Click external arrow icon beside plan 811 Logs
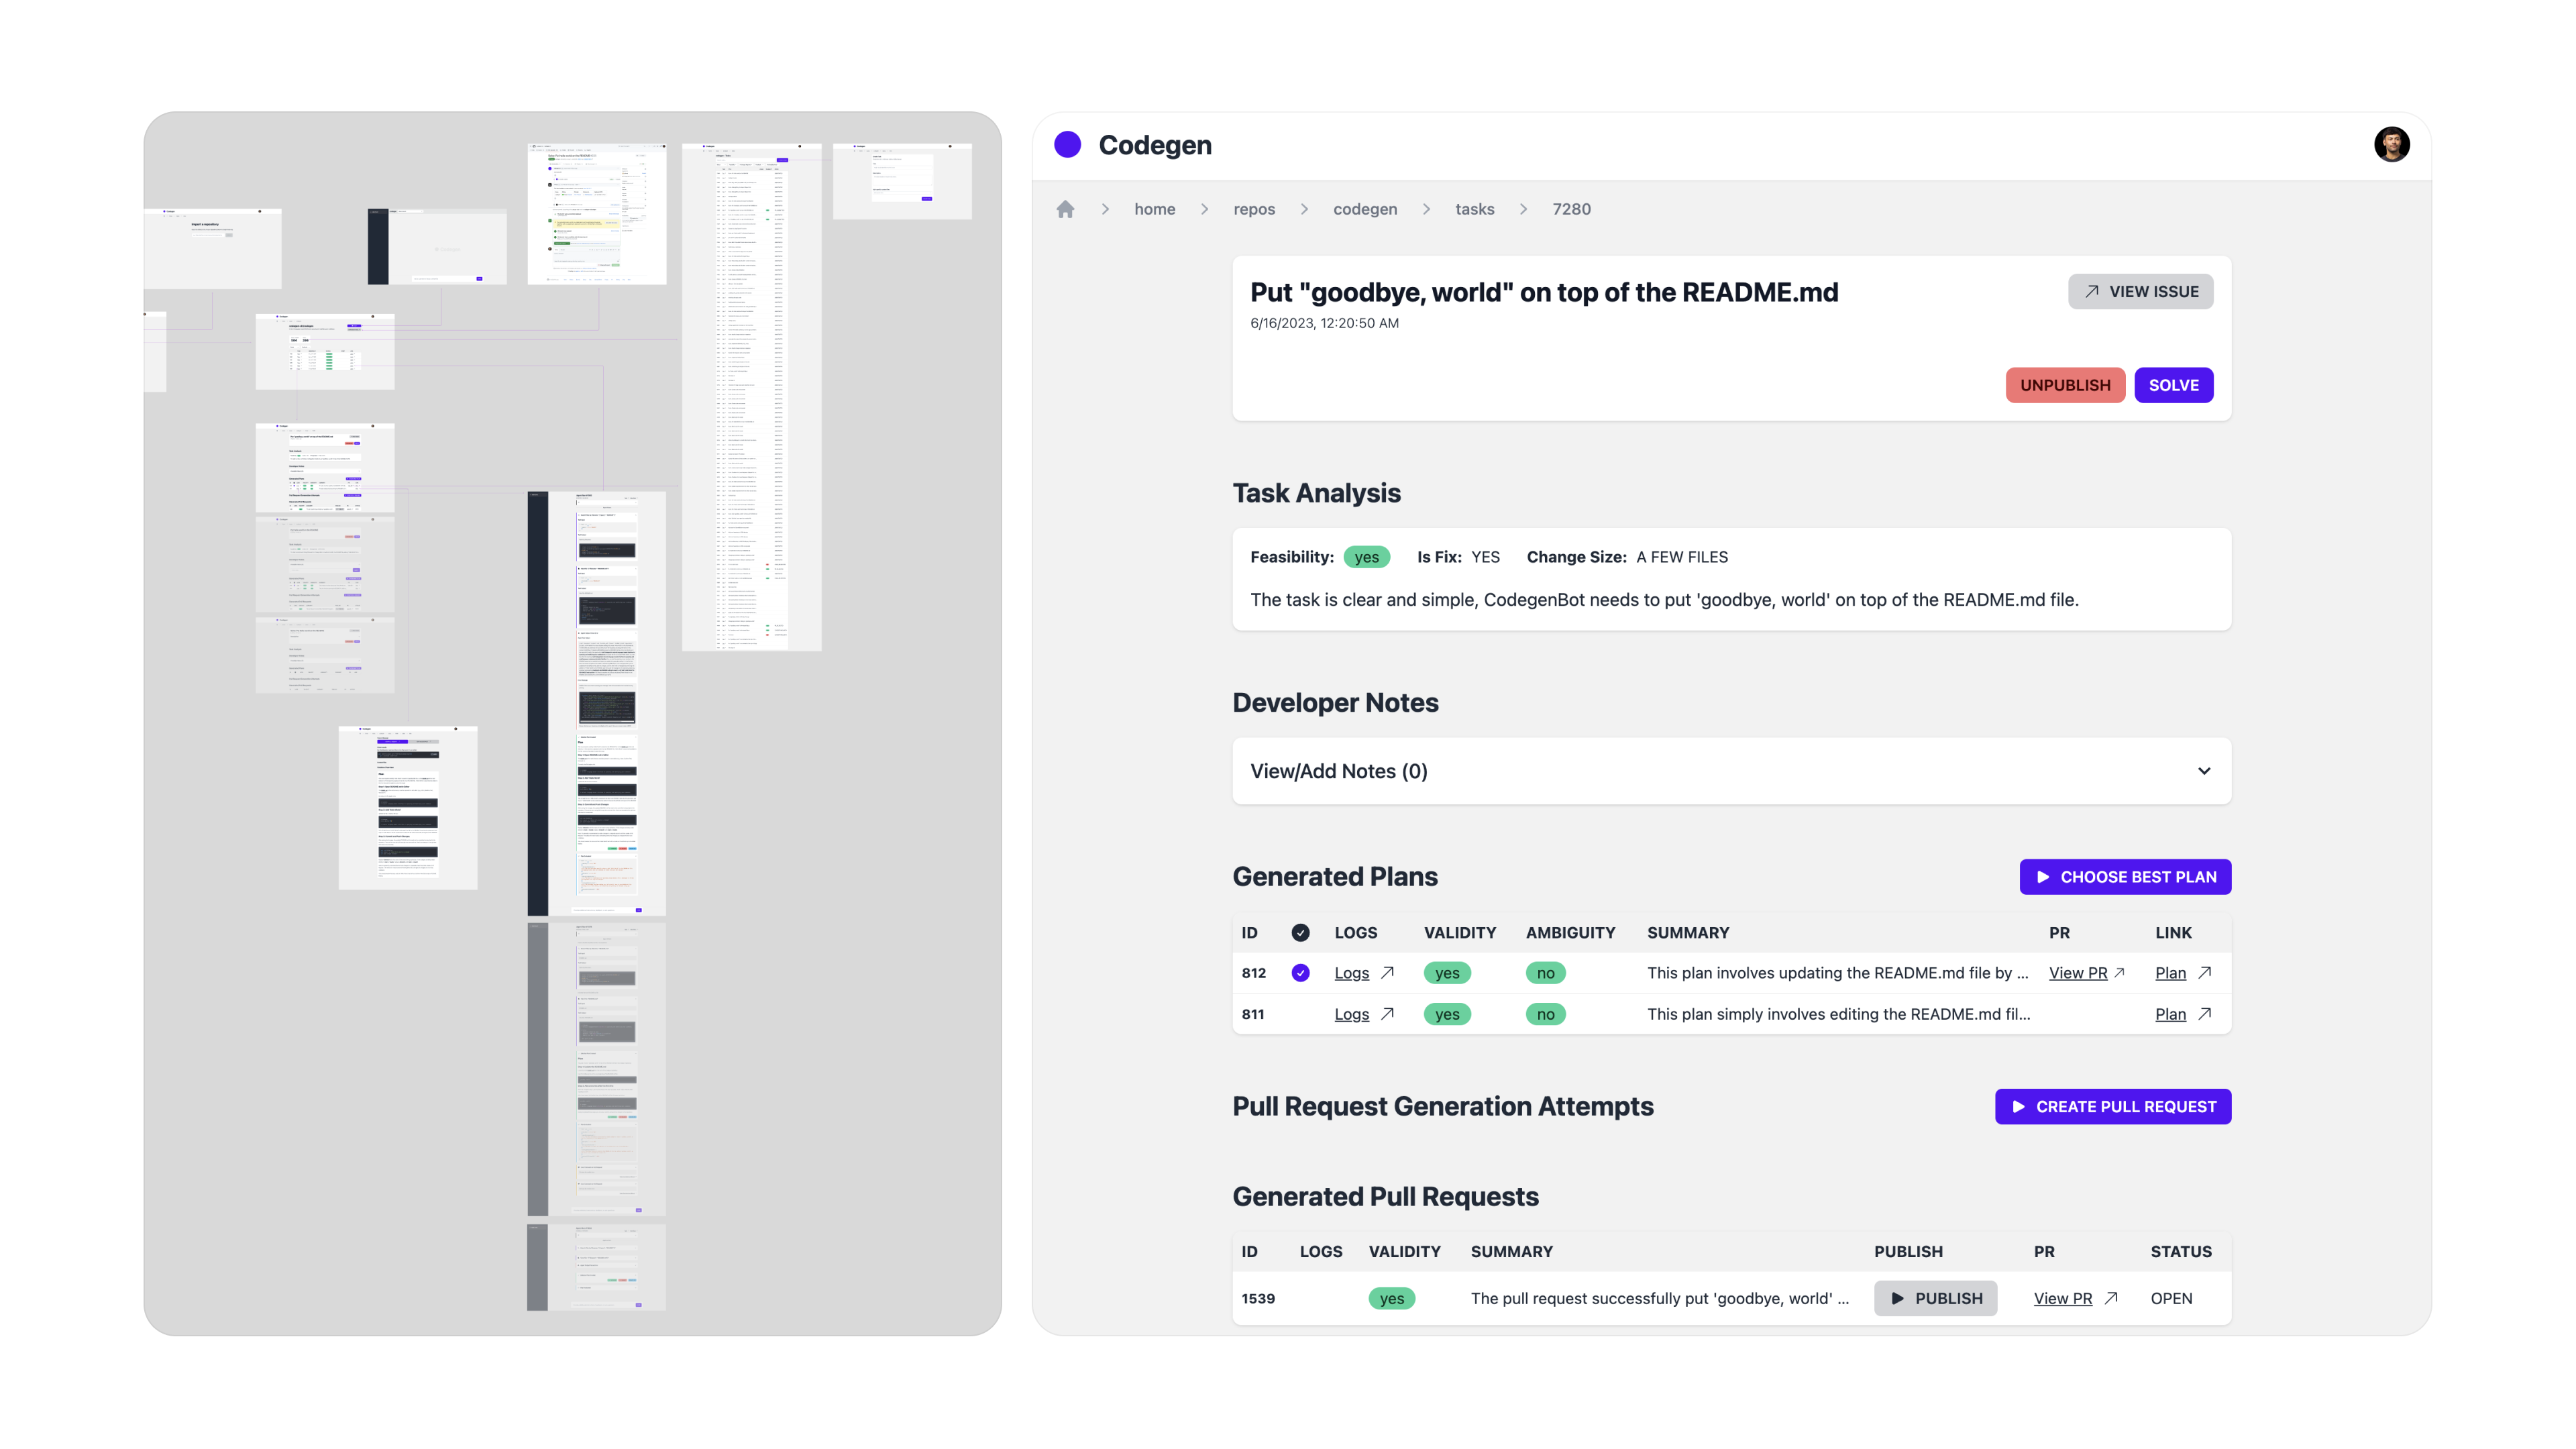The width and height of the screenshot is (2576, 1449). 1387,1013
